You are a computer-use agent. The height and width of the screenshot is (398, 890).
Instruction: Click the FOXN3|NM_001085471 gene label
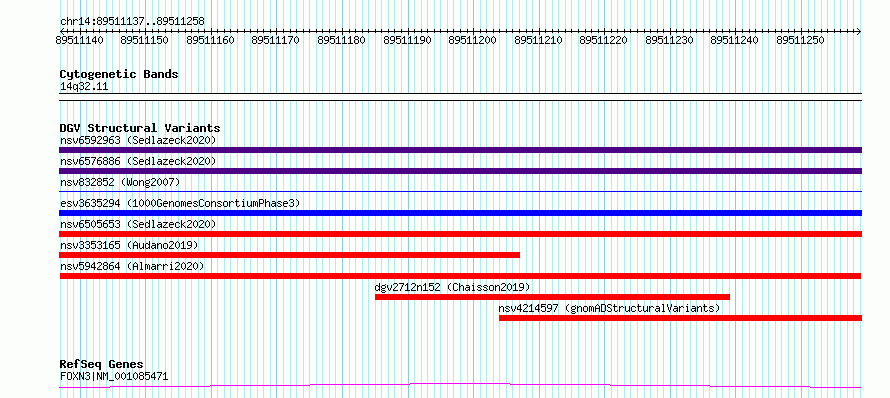[x=114, y=376]
